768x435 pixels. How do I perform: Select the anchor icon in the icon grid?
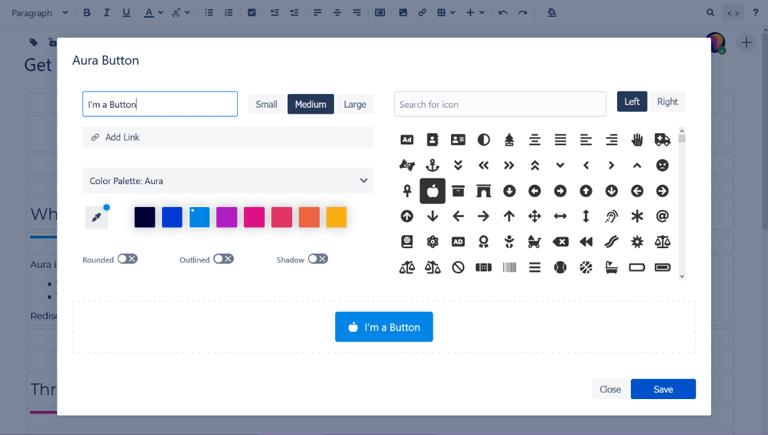coord(432,166)
